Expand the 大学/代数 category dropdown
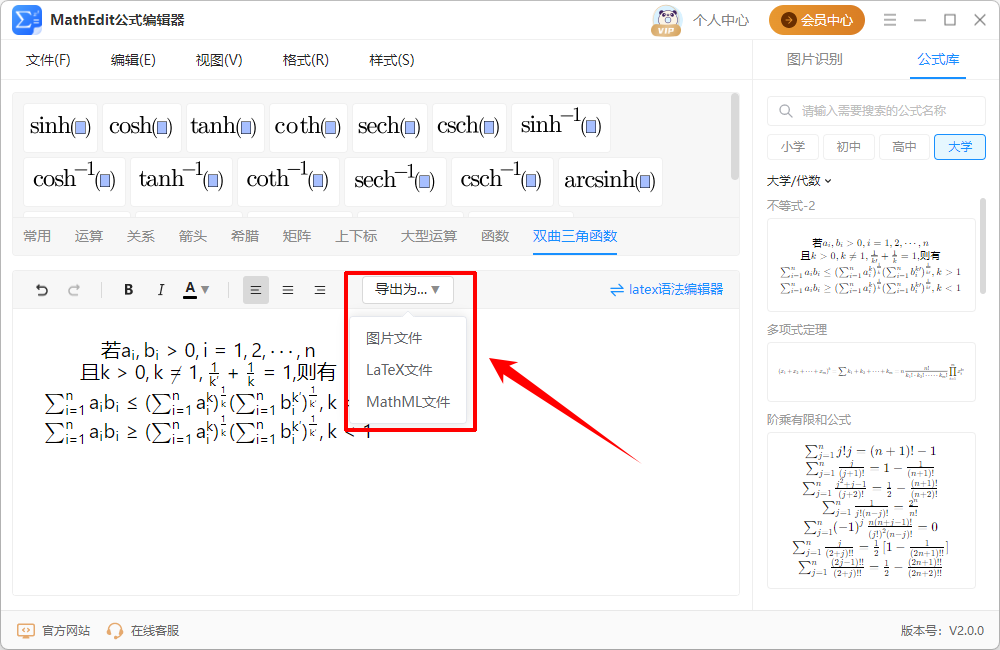Viewport: 1000px width, 650px height. pyautogui.click(x=799, y=181)
